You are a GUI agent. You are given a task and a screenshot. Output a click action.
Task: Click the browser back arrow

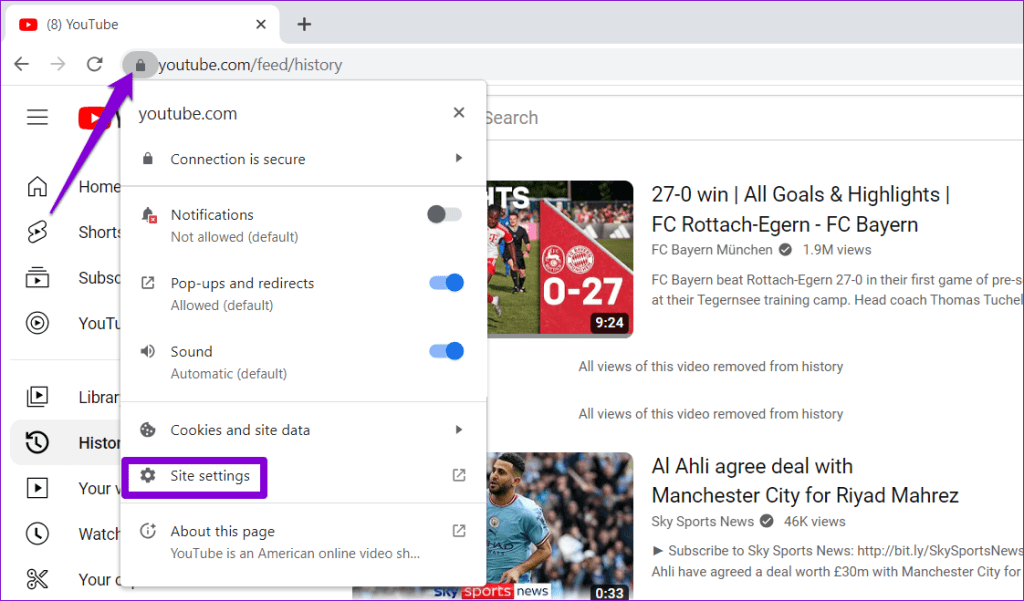point(22,64)
